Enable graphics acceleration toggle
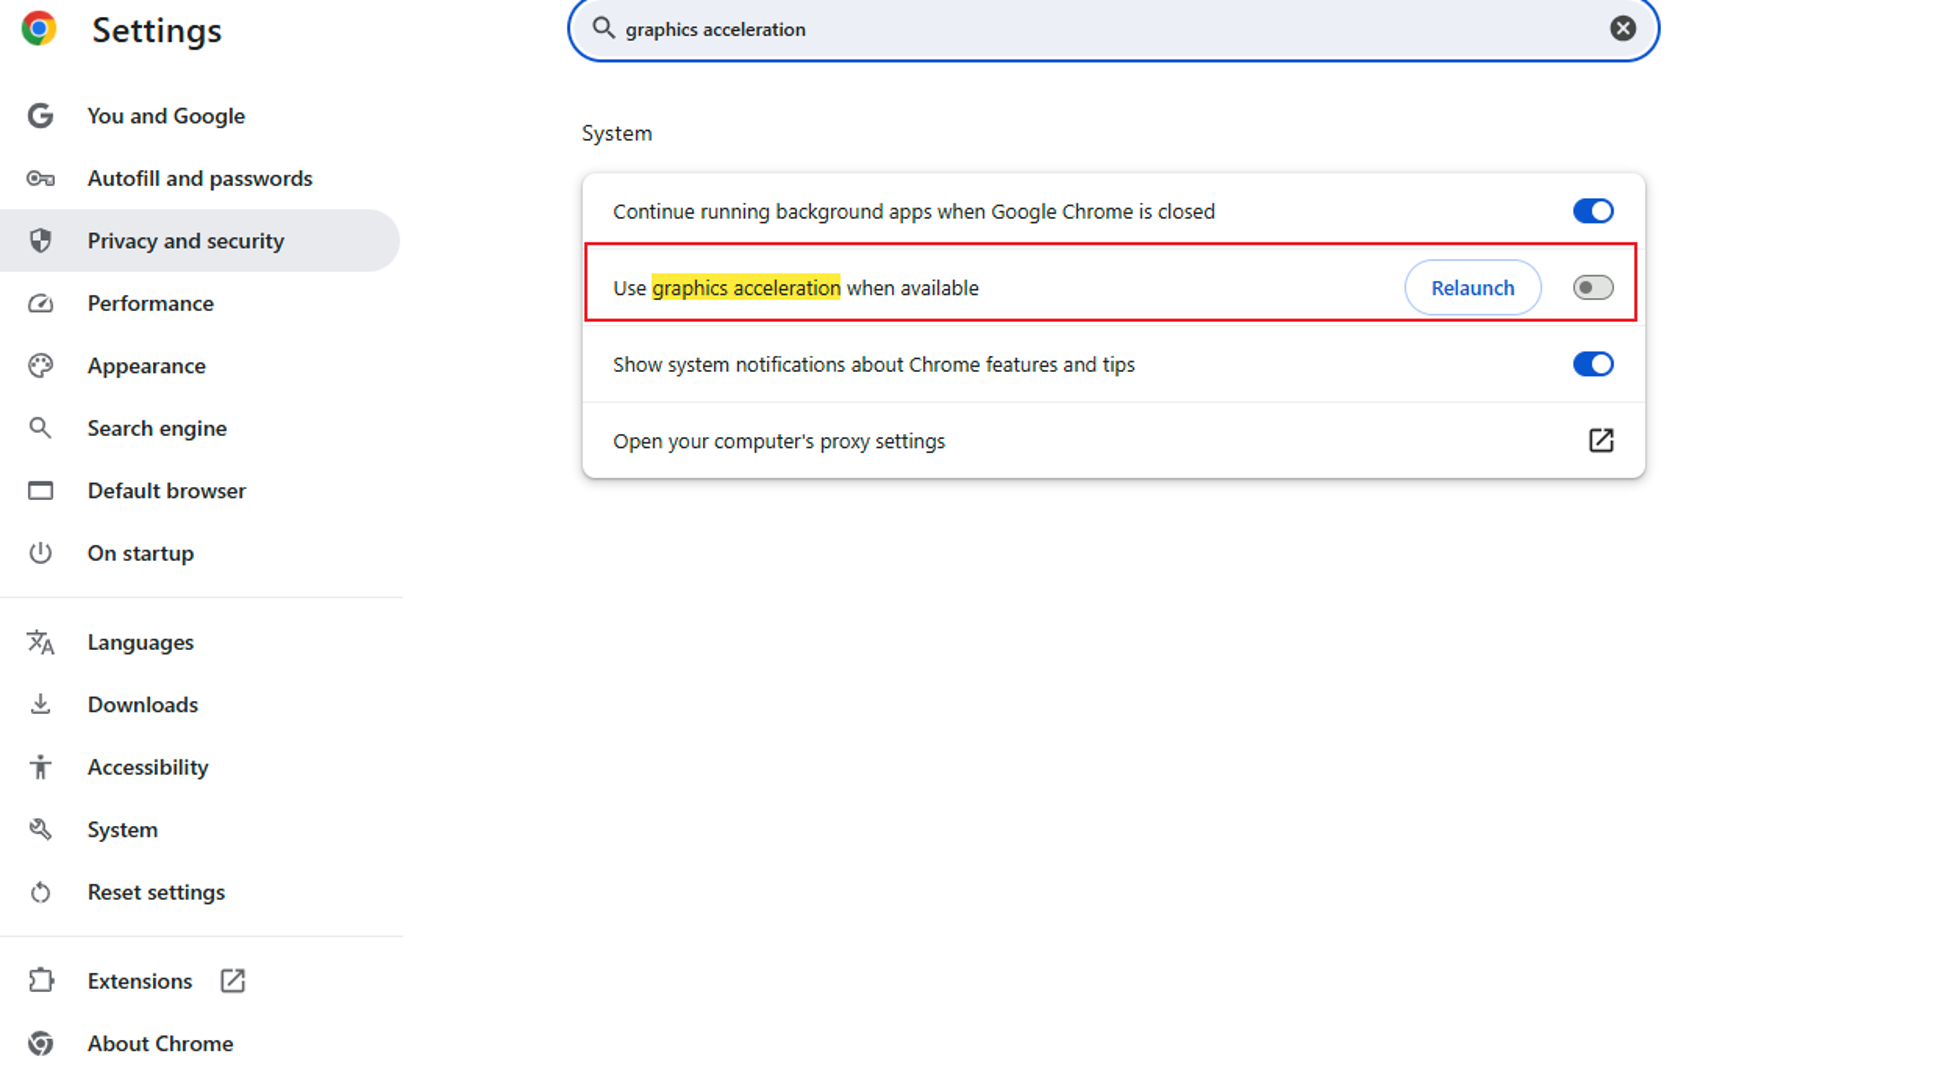 [x=1593, y=288]
